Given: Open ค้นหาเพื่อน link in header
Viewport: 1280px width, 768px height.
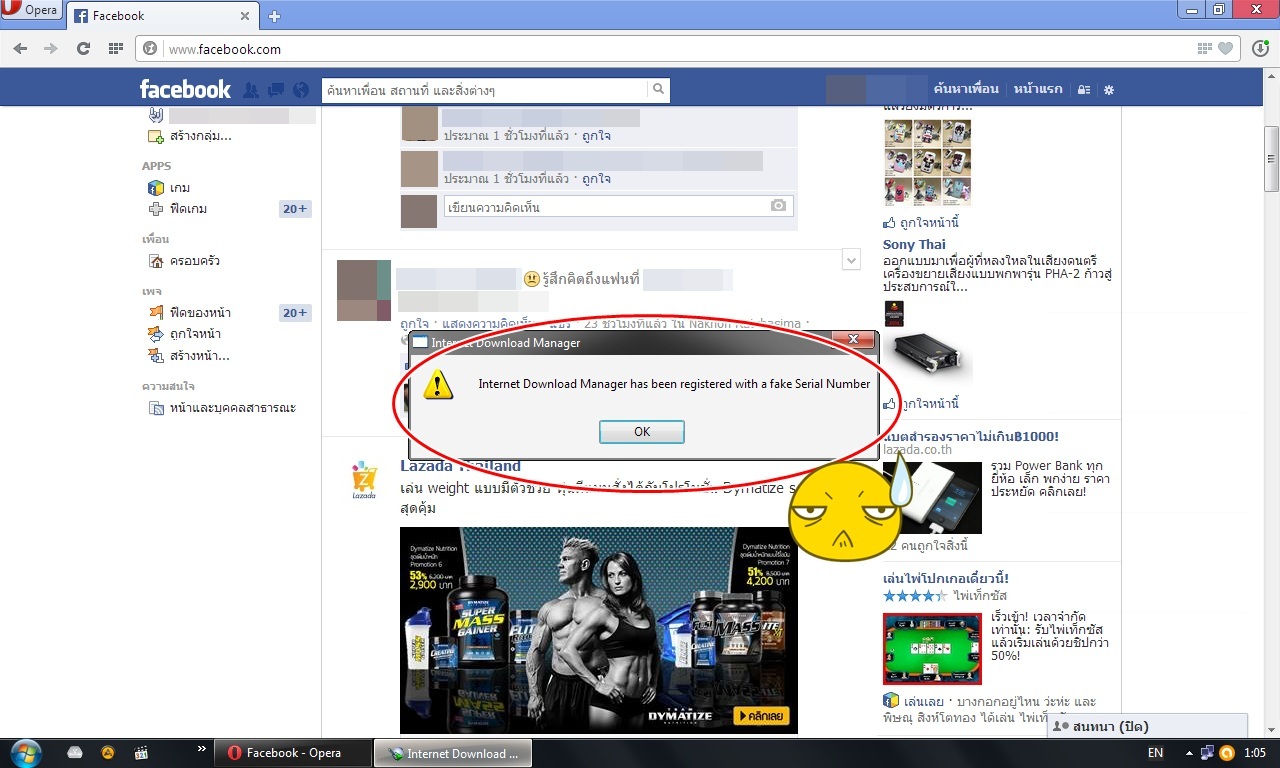Looking at the screenshot, I should [x=965, y=89].
